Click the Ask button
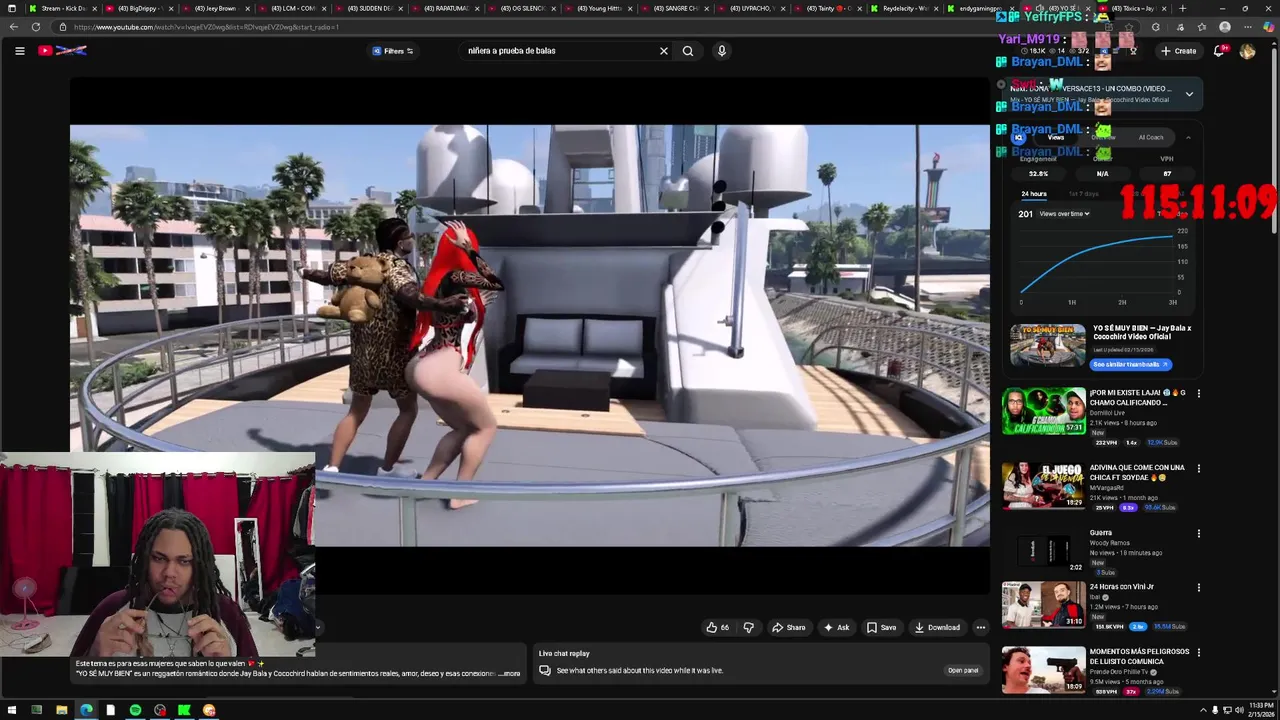1280x720 pixels. tap(836, 627)
